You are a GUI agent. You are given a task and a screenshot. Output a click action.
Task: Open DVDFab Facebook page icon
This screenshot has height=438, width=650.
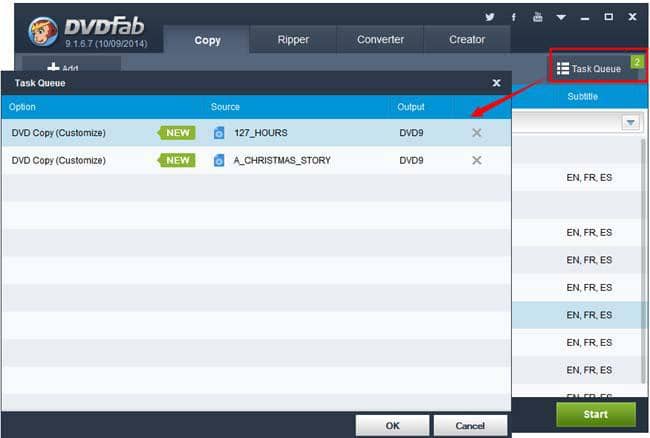pos(514,17)
